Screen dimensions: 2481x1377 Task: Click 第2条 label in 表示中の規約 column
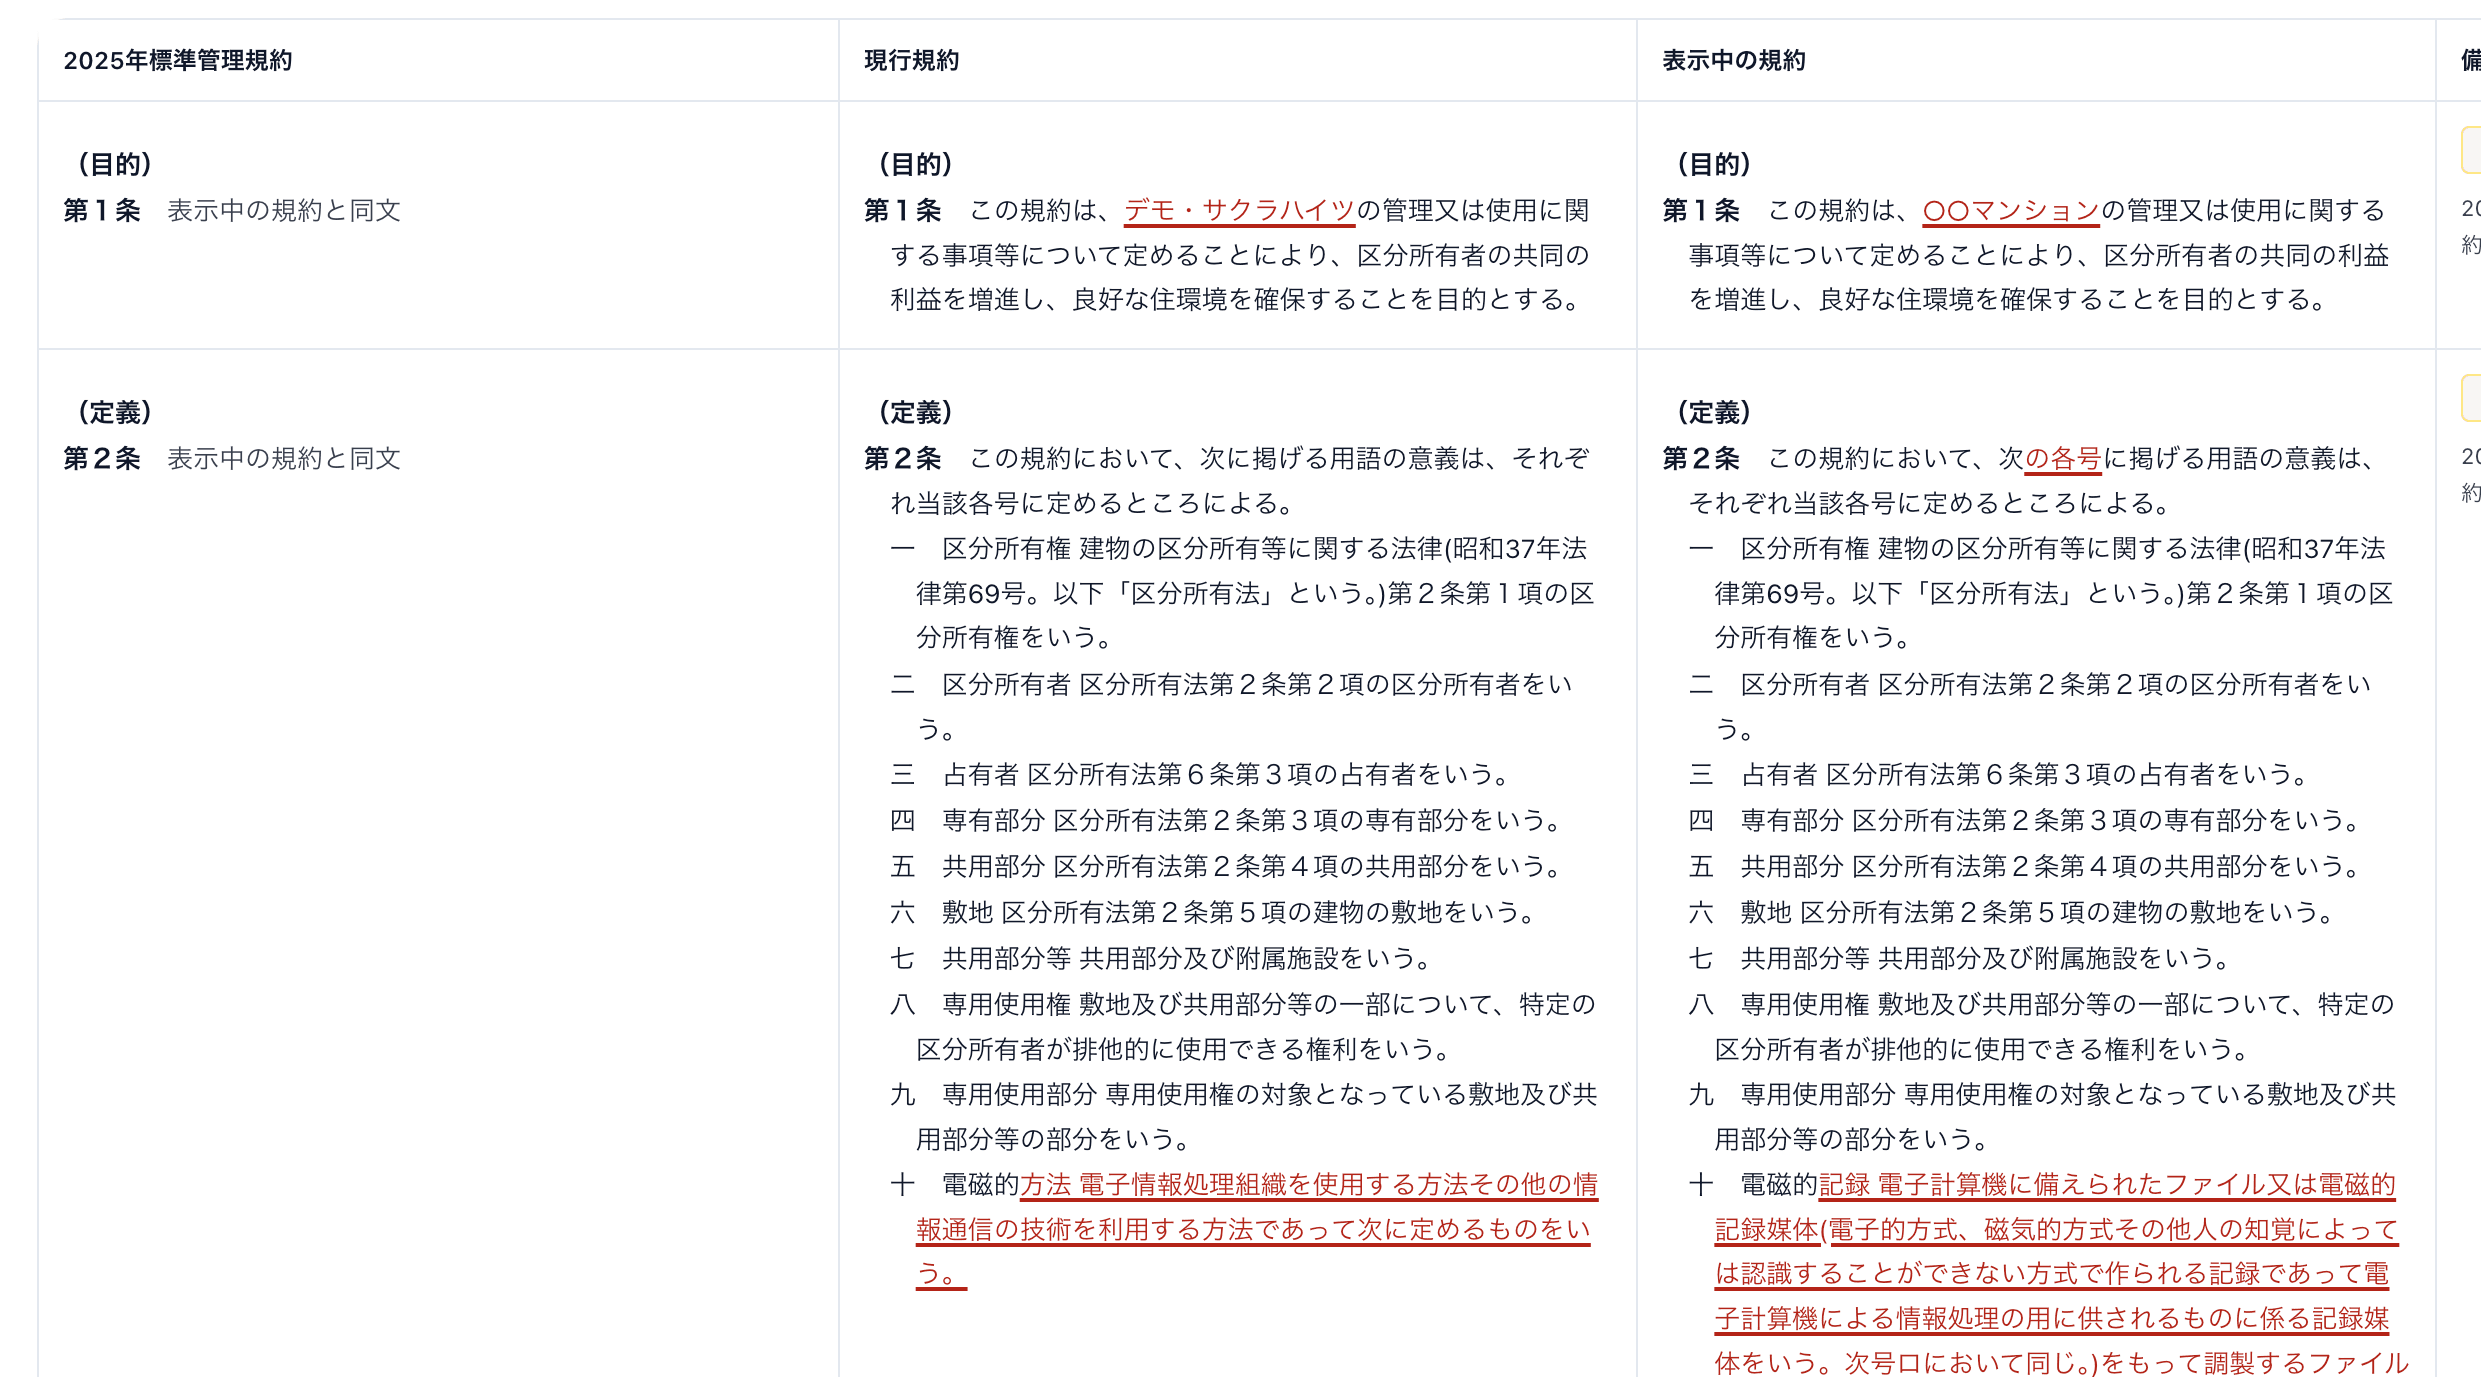click(1701, 459)
